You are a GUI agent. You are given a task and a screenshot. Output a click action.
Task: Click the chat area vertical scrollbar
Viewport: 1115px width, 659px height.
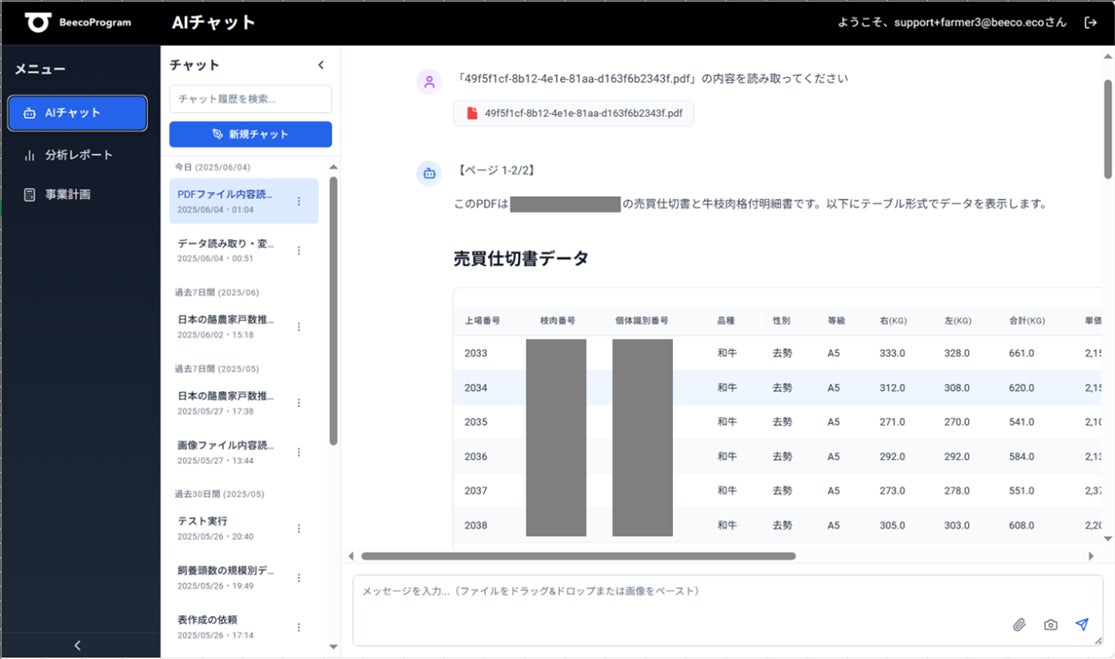click(x=1108, y=129)
